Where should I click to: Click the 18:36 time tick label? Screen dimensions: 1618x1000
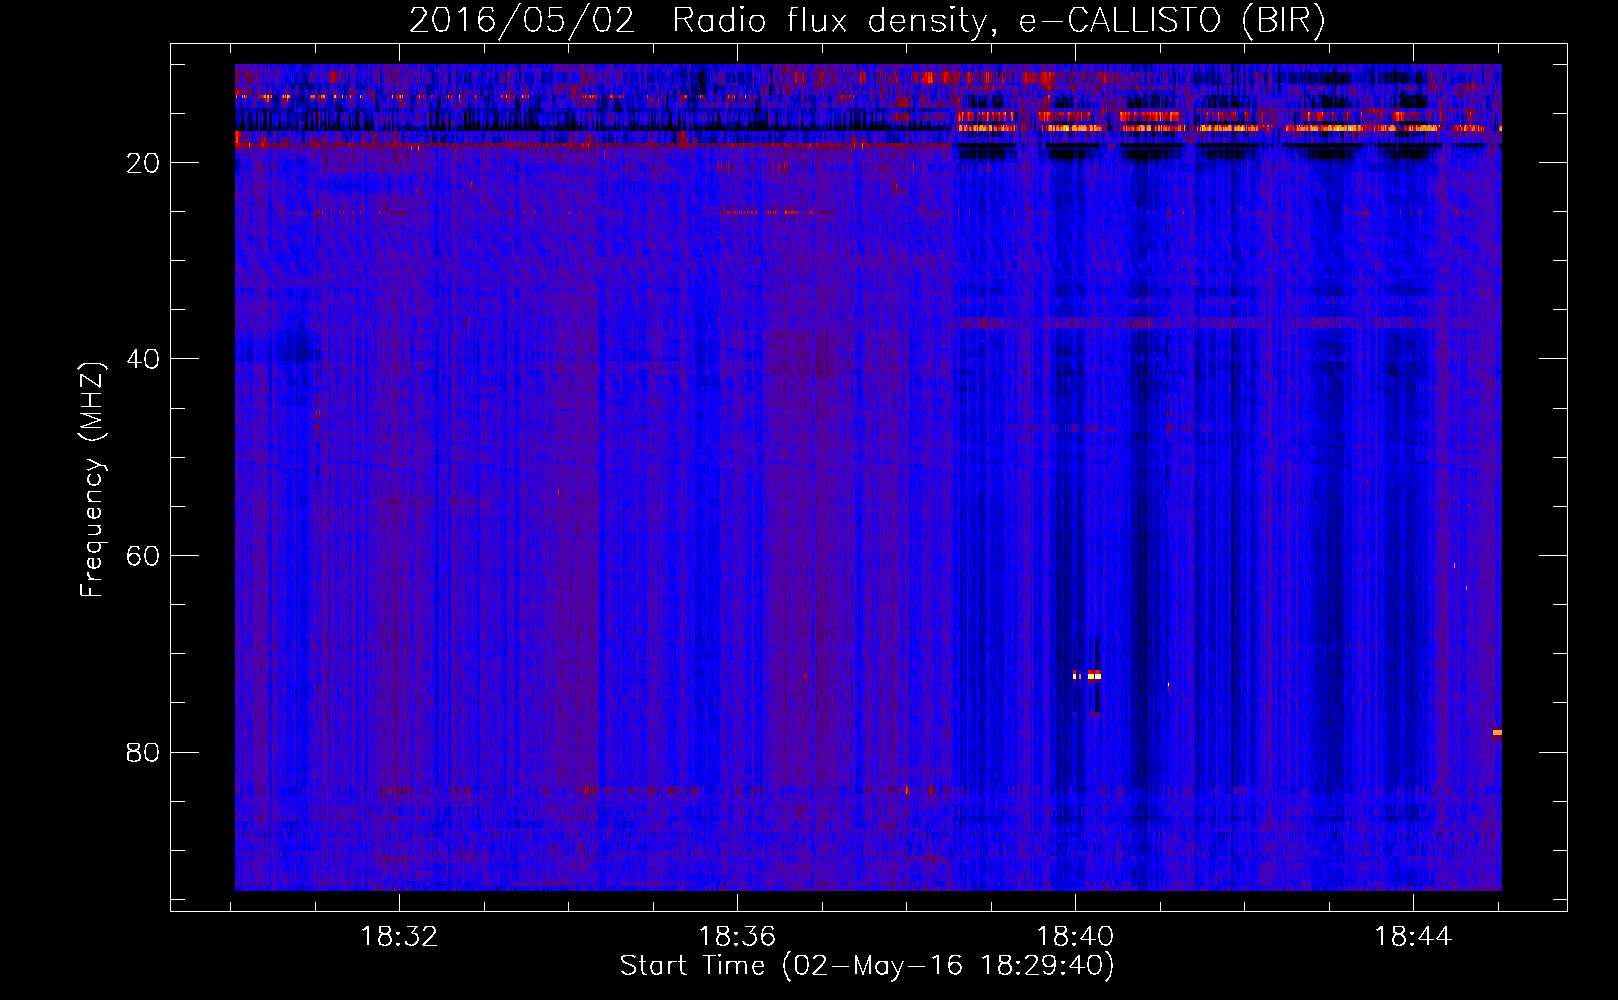(x=737, y=937)
